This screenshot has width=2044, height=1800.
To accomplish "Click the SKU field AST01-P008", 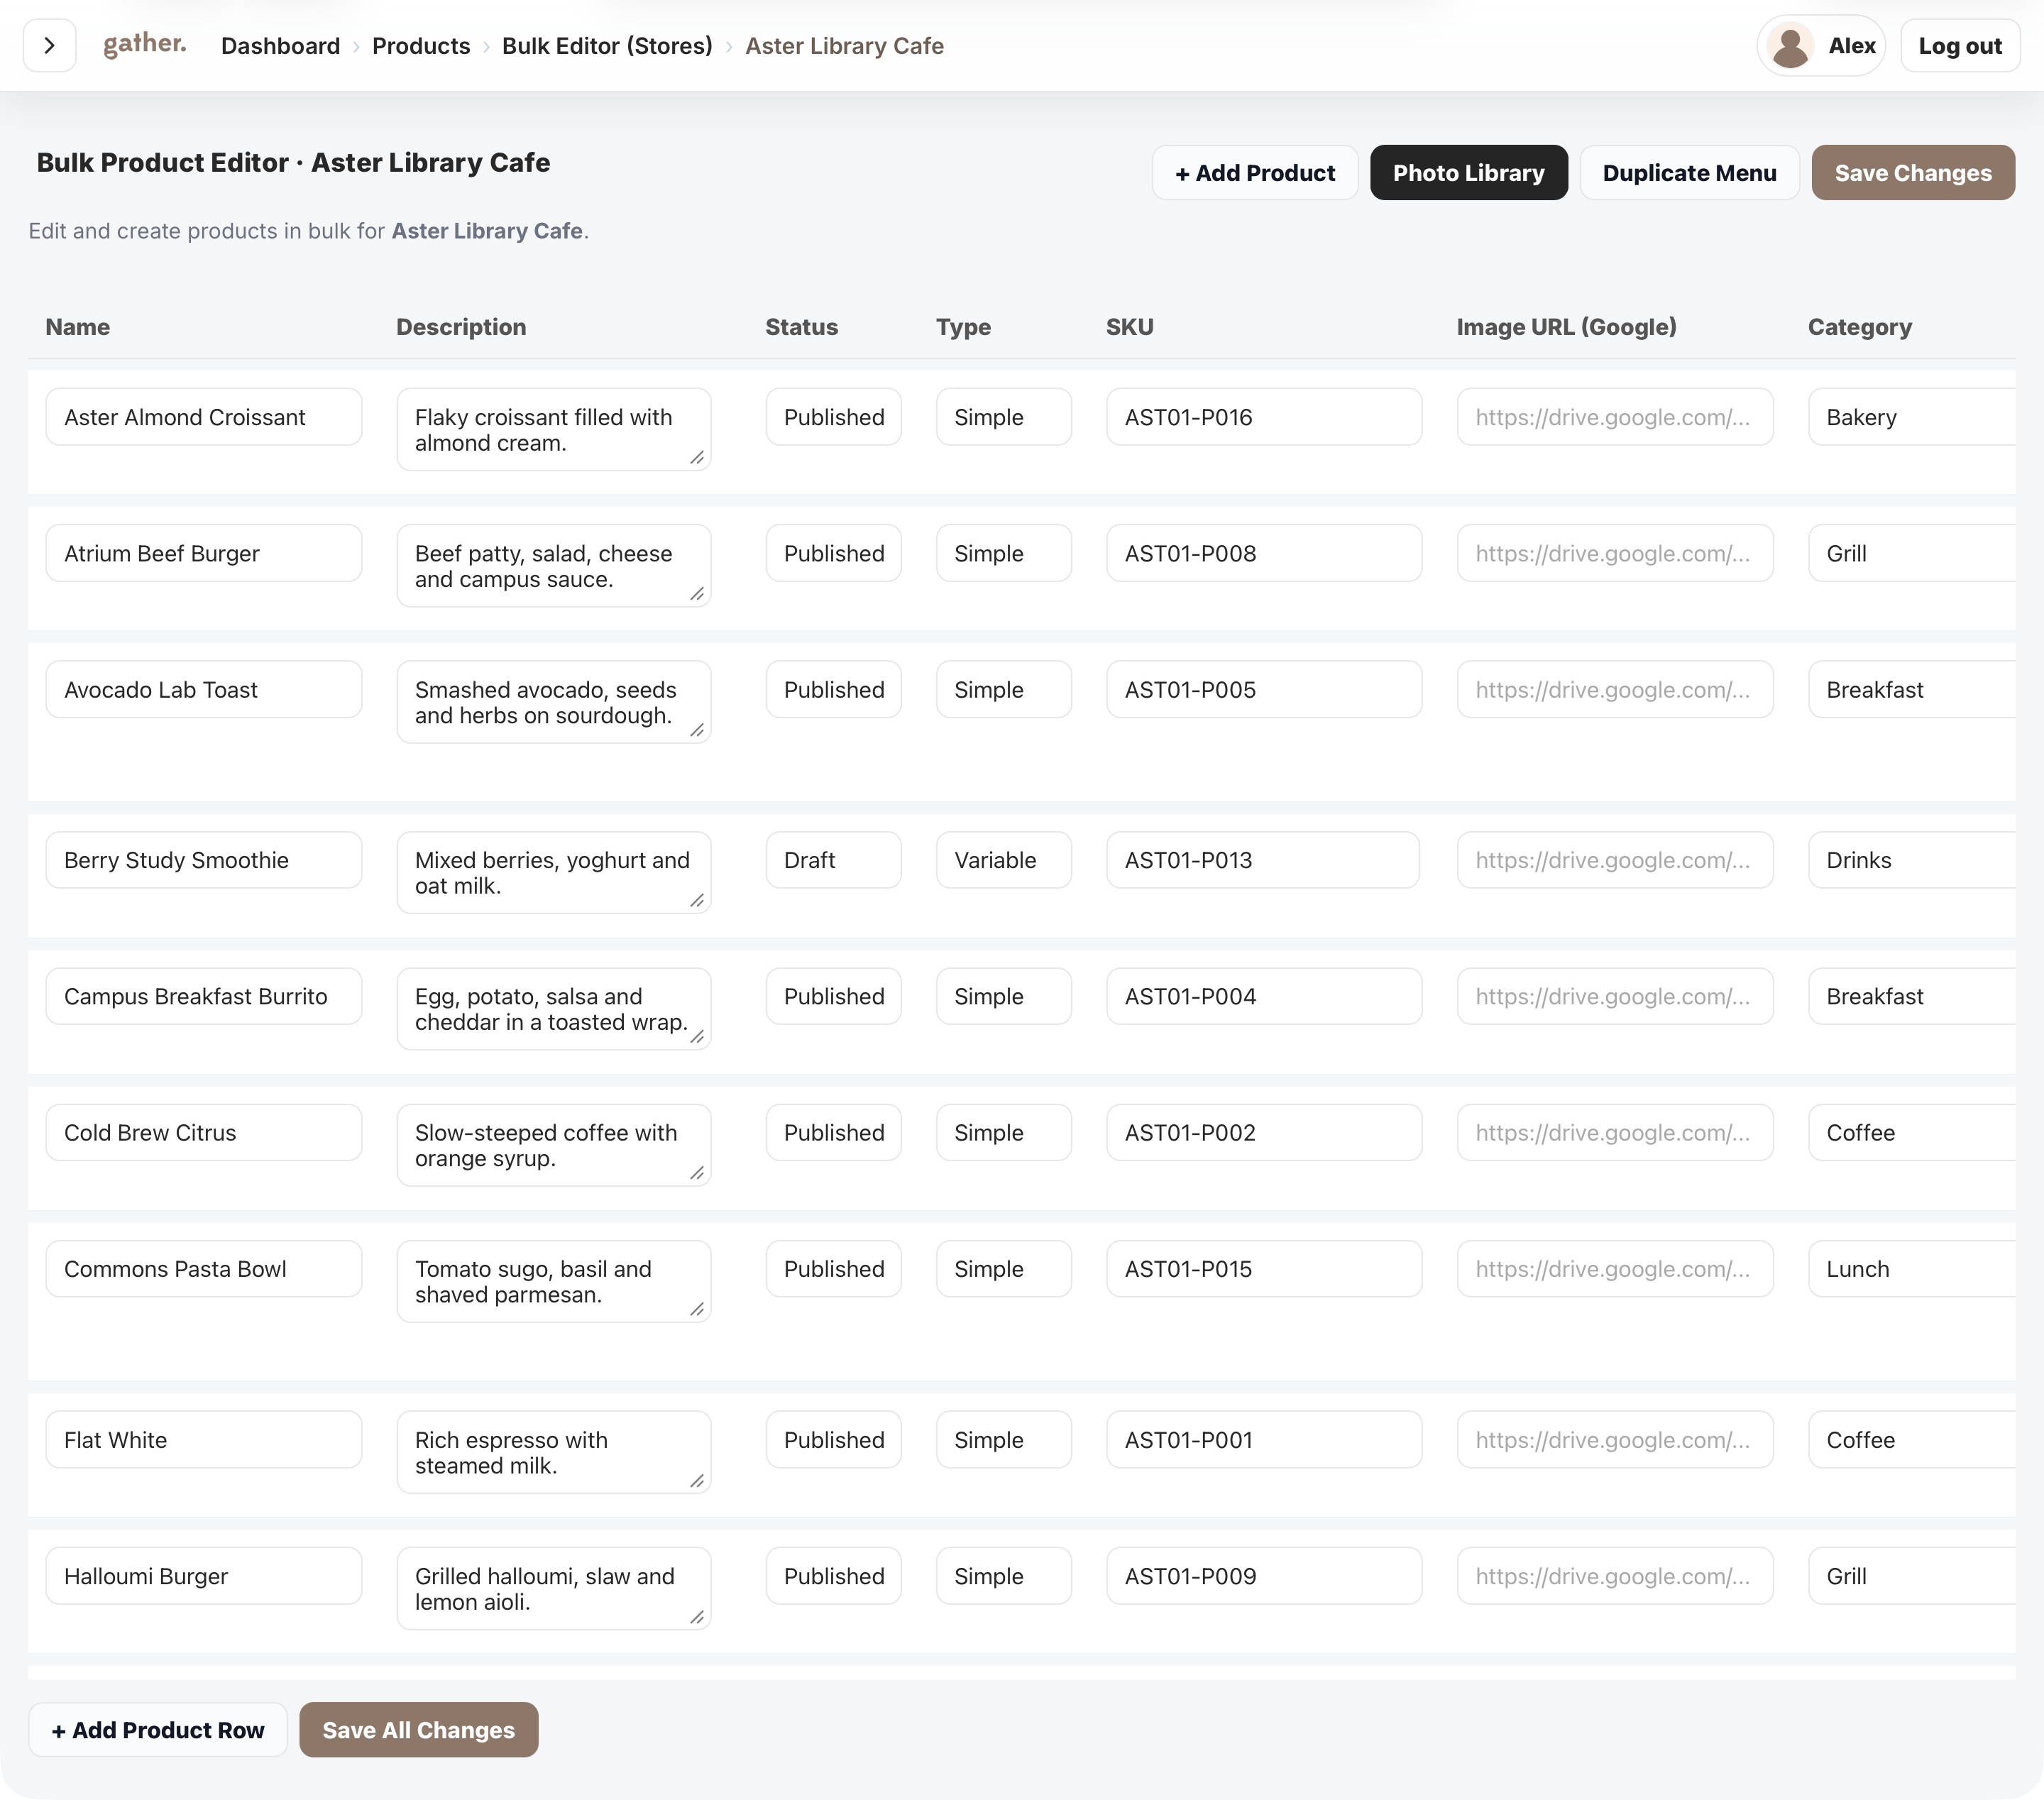I will [1264, 553].
